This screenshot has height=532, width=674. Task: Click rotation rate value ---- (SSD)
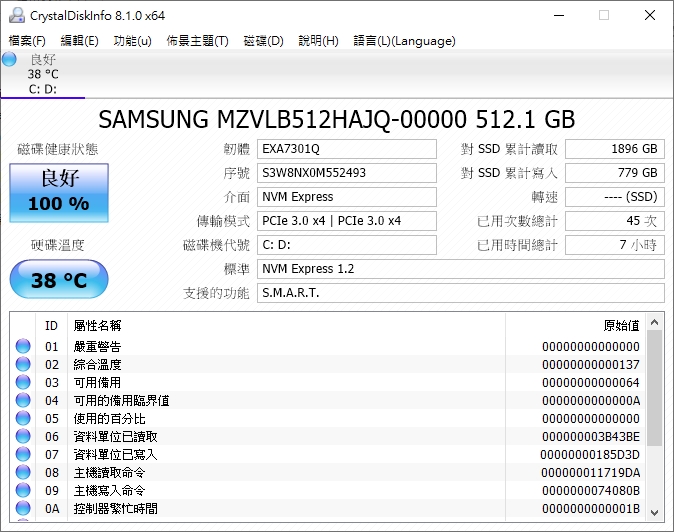tap(615, 197)
